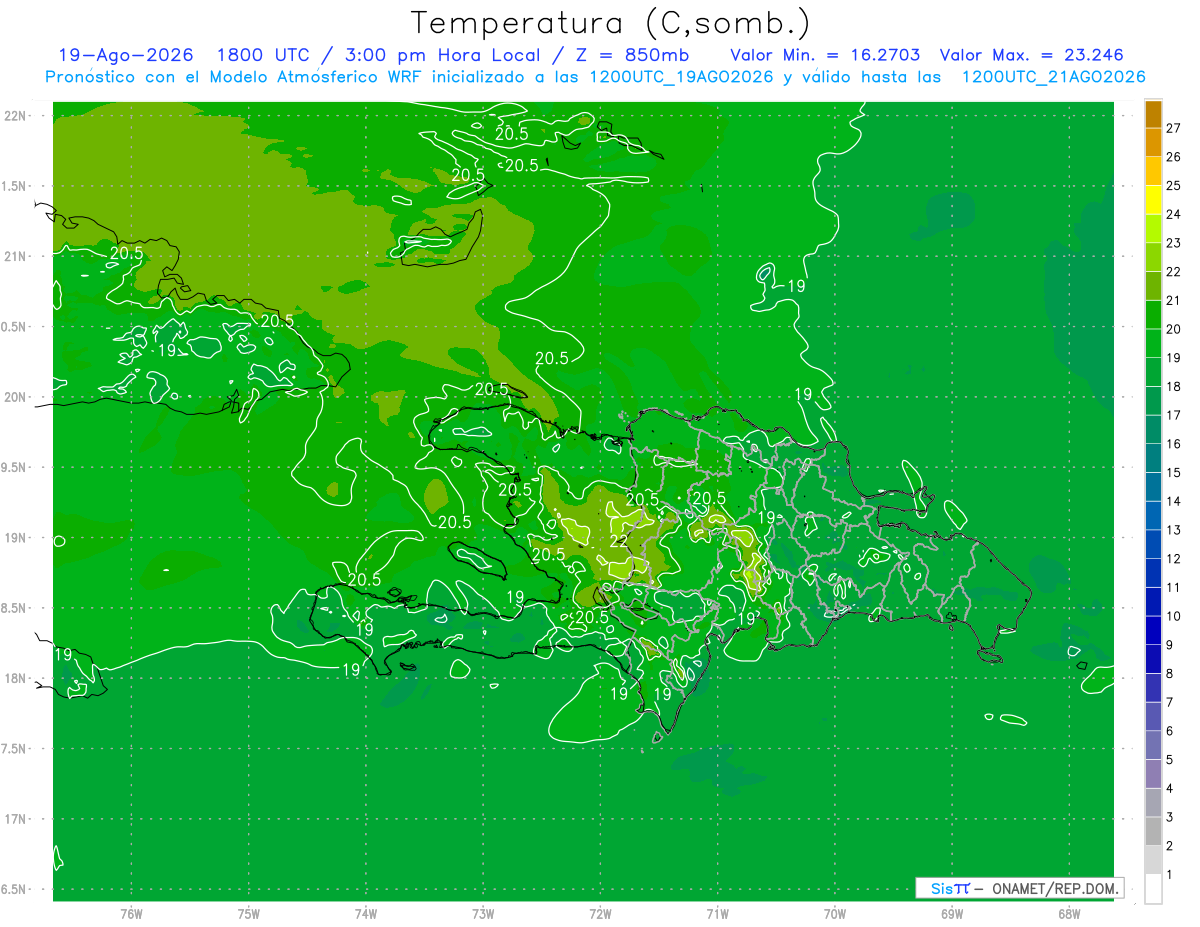Click the "21N" latitude axis label
1200x927 pixels.
coord(14,256)
